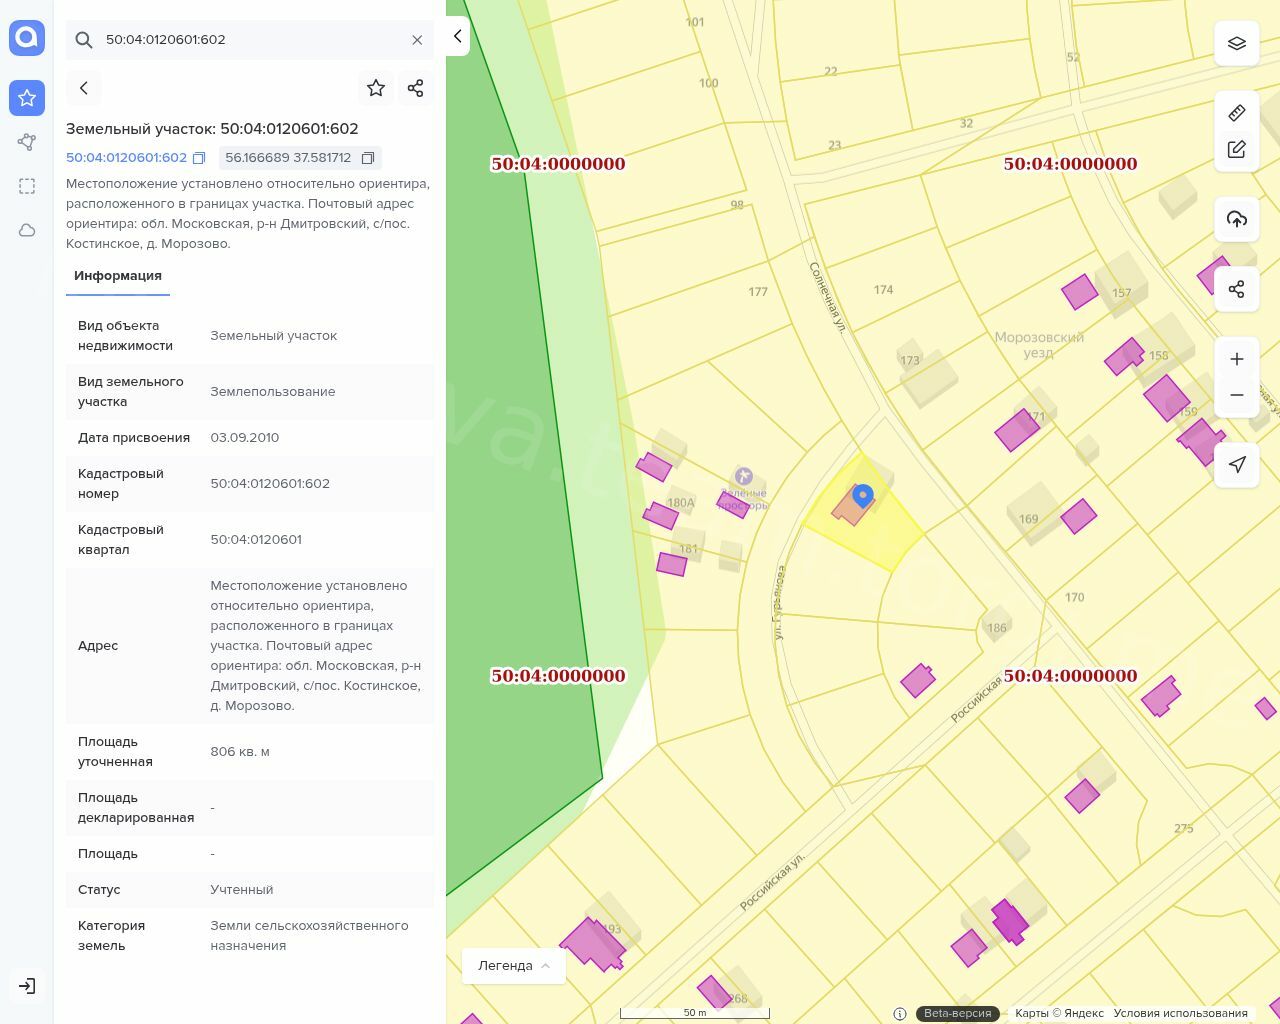1280x1024 pixels.
Task: Zoom in the map with plus button
Action: tap(1237, 359)
